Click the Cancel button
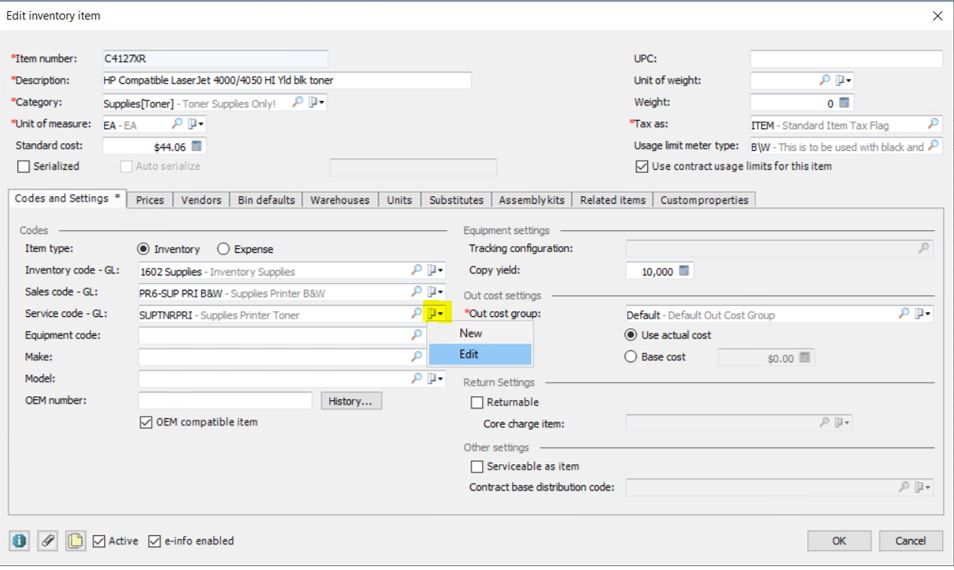This screenshot has width=954, height=570. pos(910,541)
